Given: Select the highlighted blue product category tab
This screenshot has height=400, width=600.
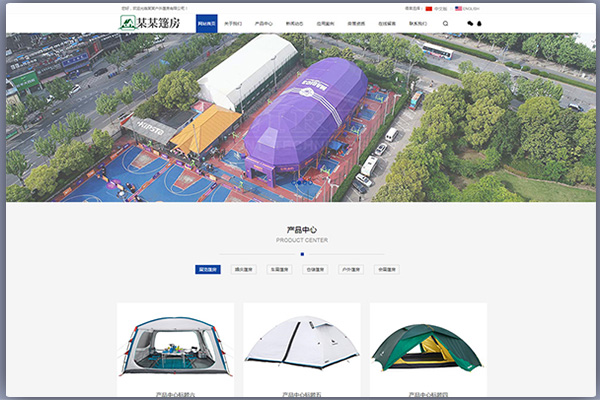Looking at the screenshot, I should tap(207, 269).
